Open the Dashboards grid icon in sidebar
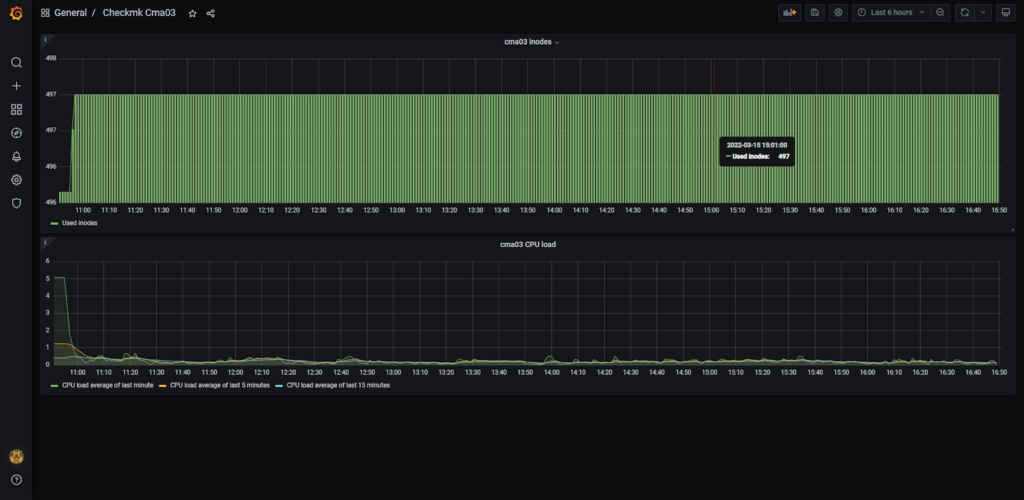1024x500 pixels. (x=16, y=110)
